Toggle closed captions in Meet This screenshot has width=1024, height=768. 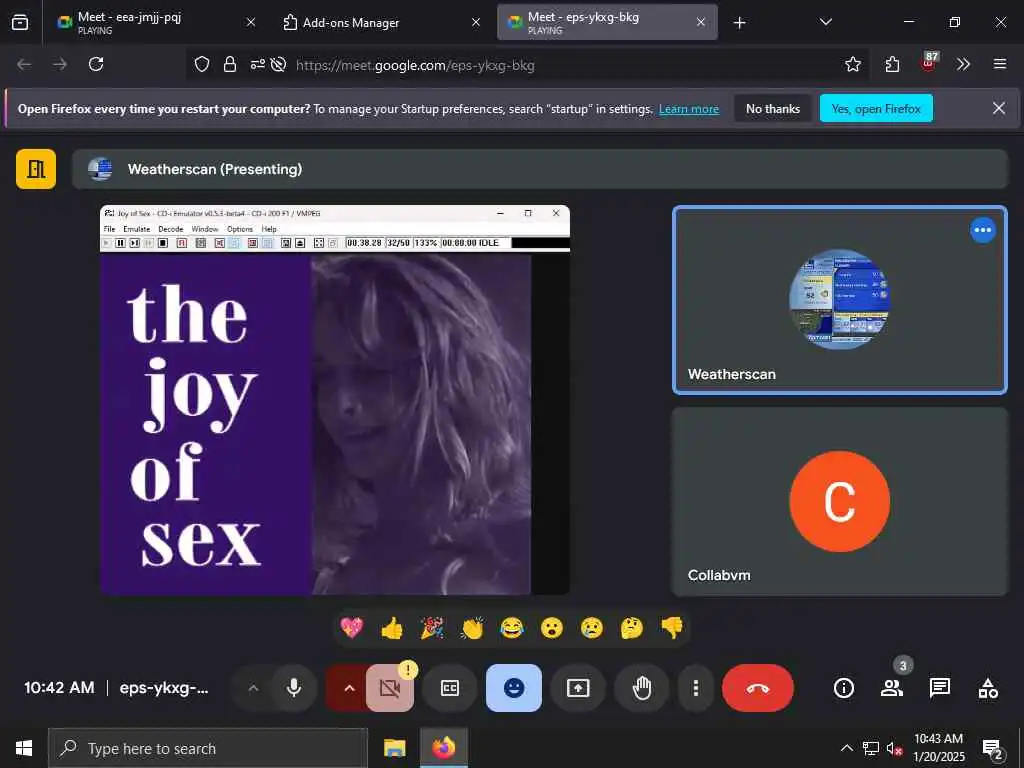pos(450,688)
